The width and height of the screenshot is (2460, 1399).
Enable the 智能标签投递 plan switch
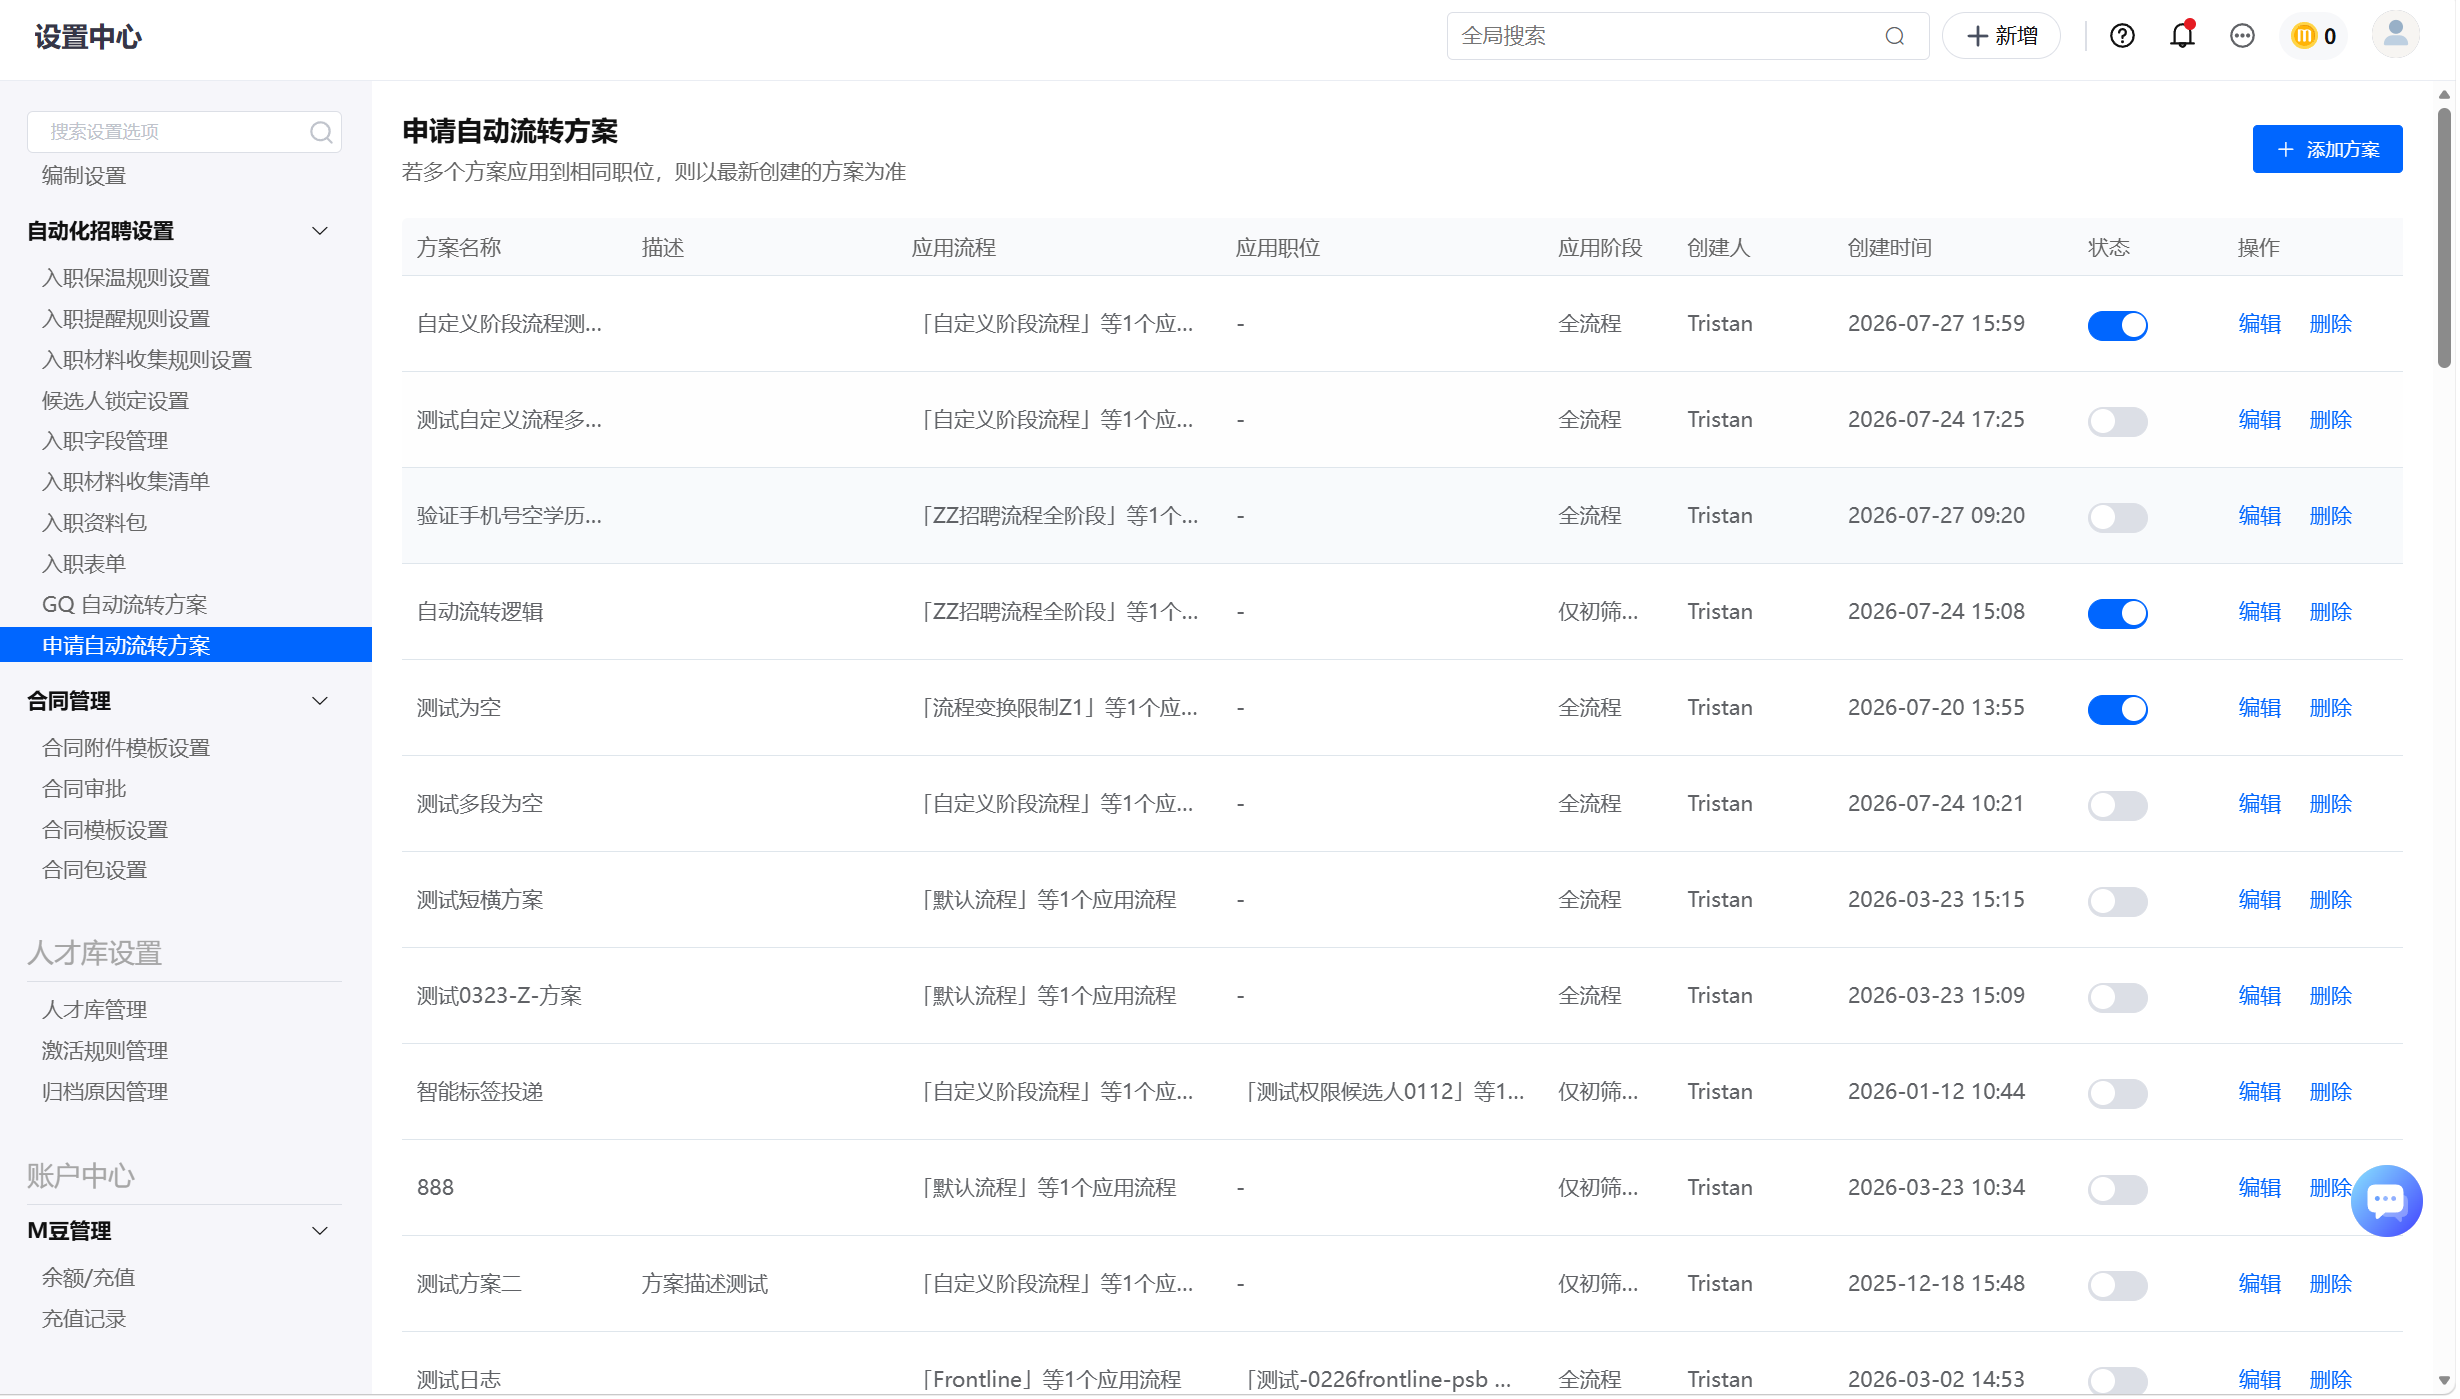pyautogui.click(x=2117, y=1093)
